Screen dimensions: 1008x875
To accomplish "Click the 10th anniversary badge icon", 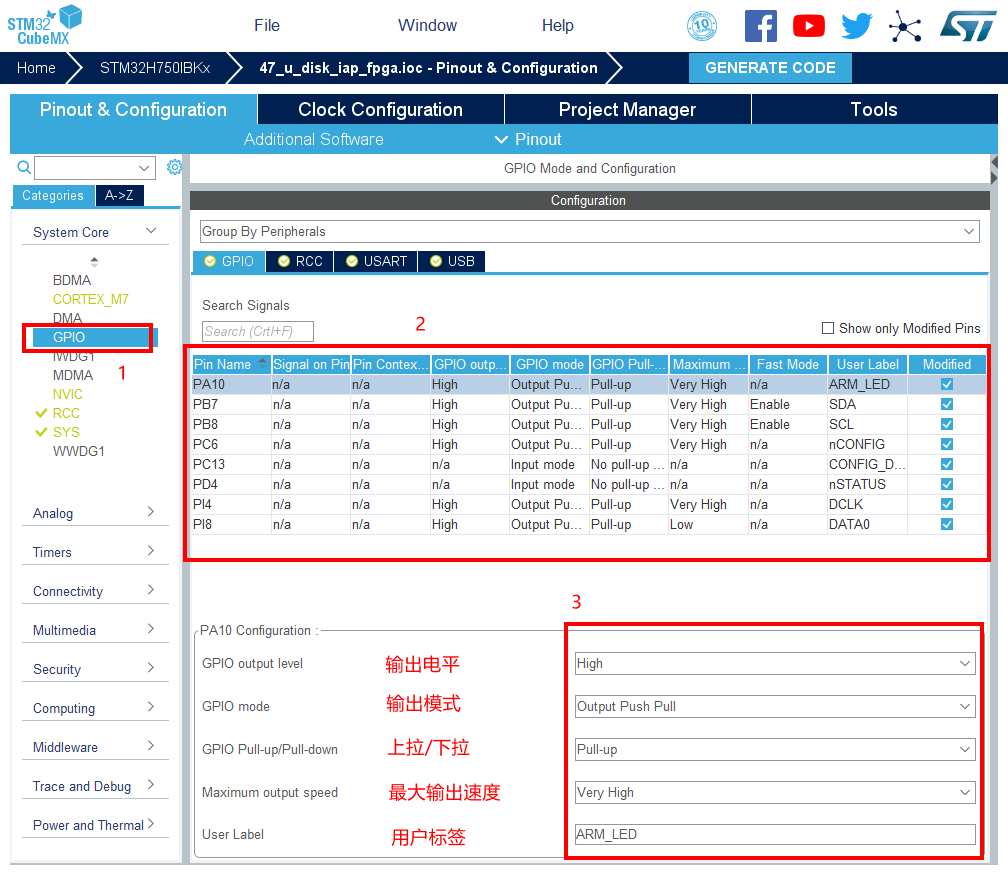I will [702, 26].
